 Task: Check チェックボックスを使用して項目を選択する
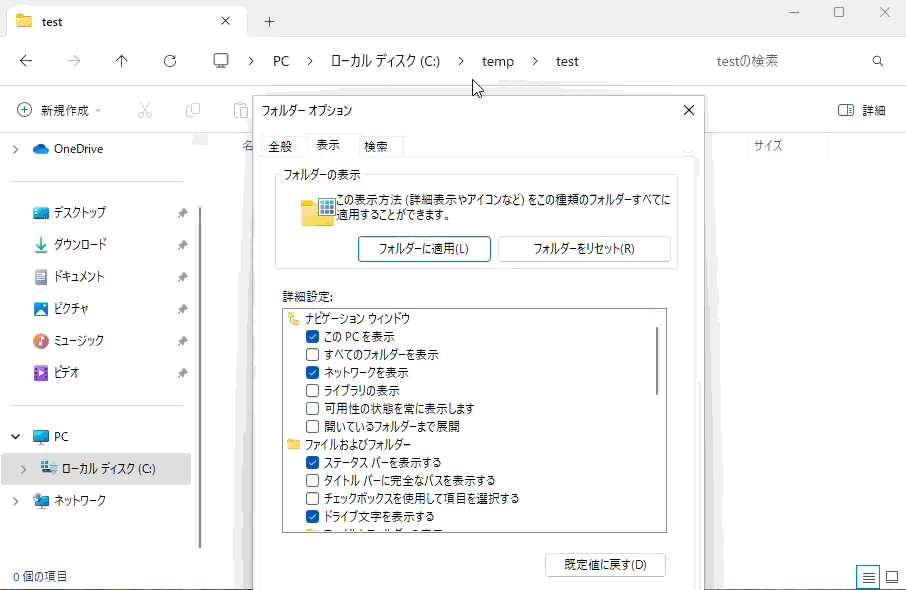click(313, 498)
